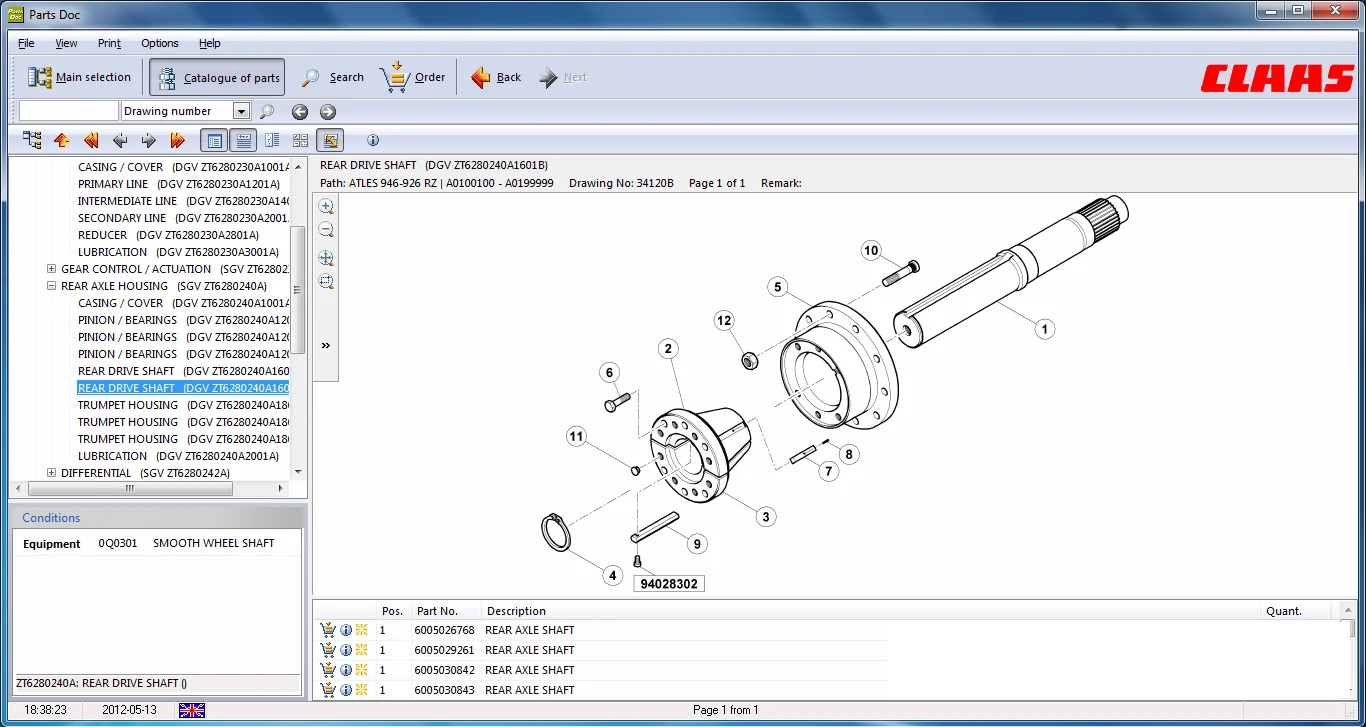Screen dimensions: 1366x727
Task: Select the INTERMEDIATE LINE tree item
Action: pos(183,201)
